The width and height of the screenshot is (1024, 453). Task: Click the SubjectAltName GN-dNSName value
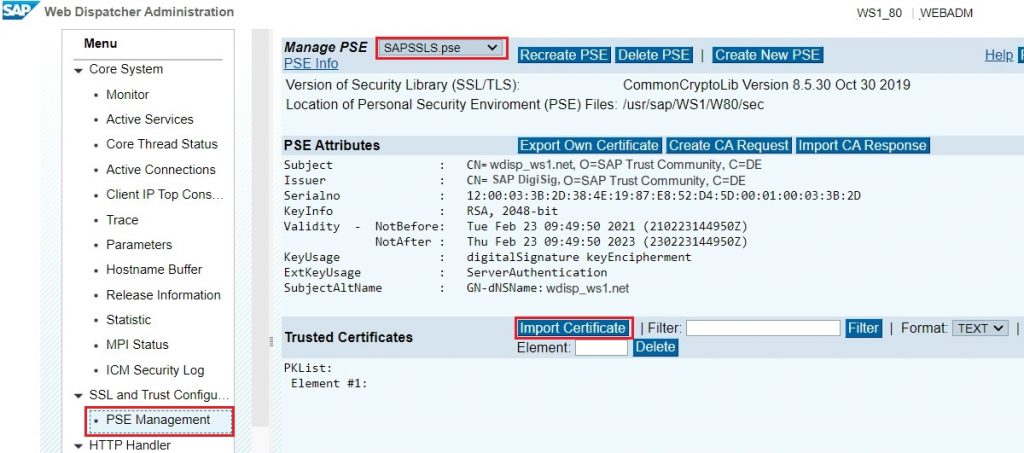point(548,288)
